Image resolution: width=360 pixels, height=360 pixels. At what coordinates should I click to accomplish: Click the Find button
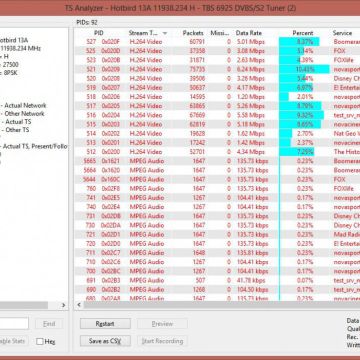[x=49, y=324]
